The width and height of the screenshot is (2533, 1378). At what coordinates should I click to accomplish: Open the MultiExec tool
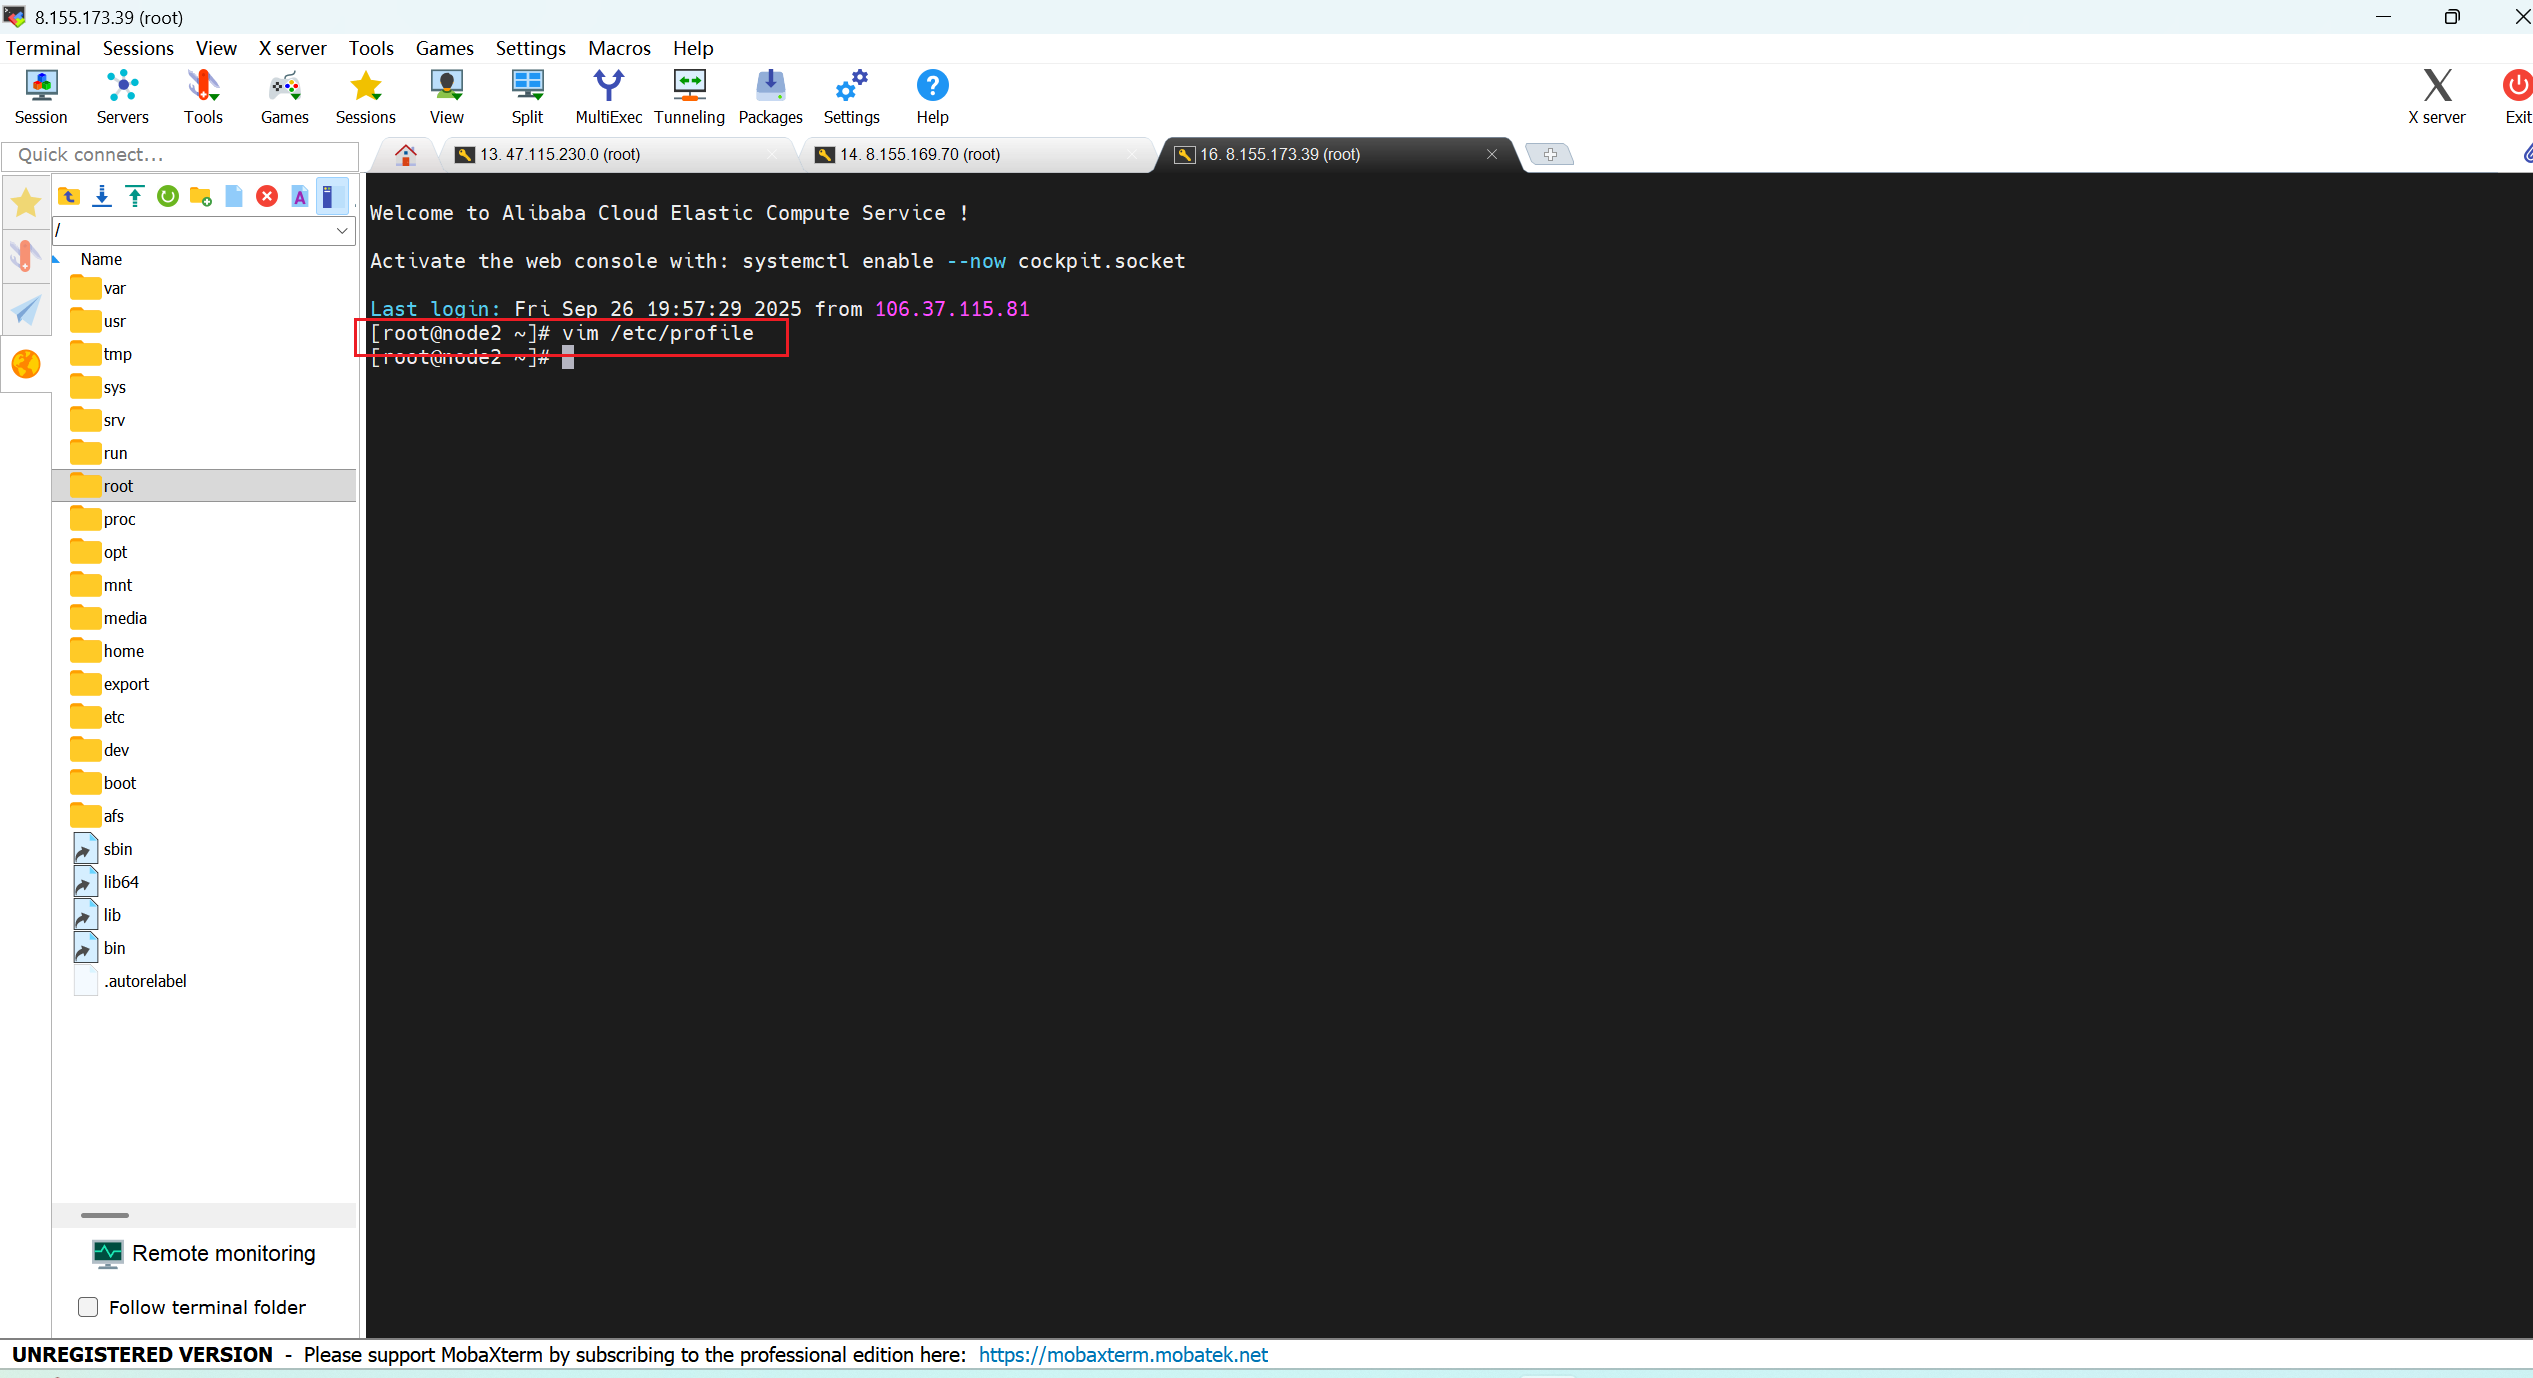pos(607,95)
